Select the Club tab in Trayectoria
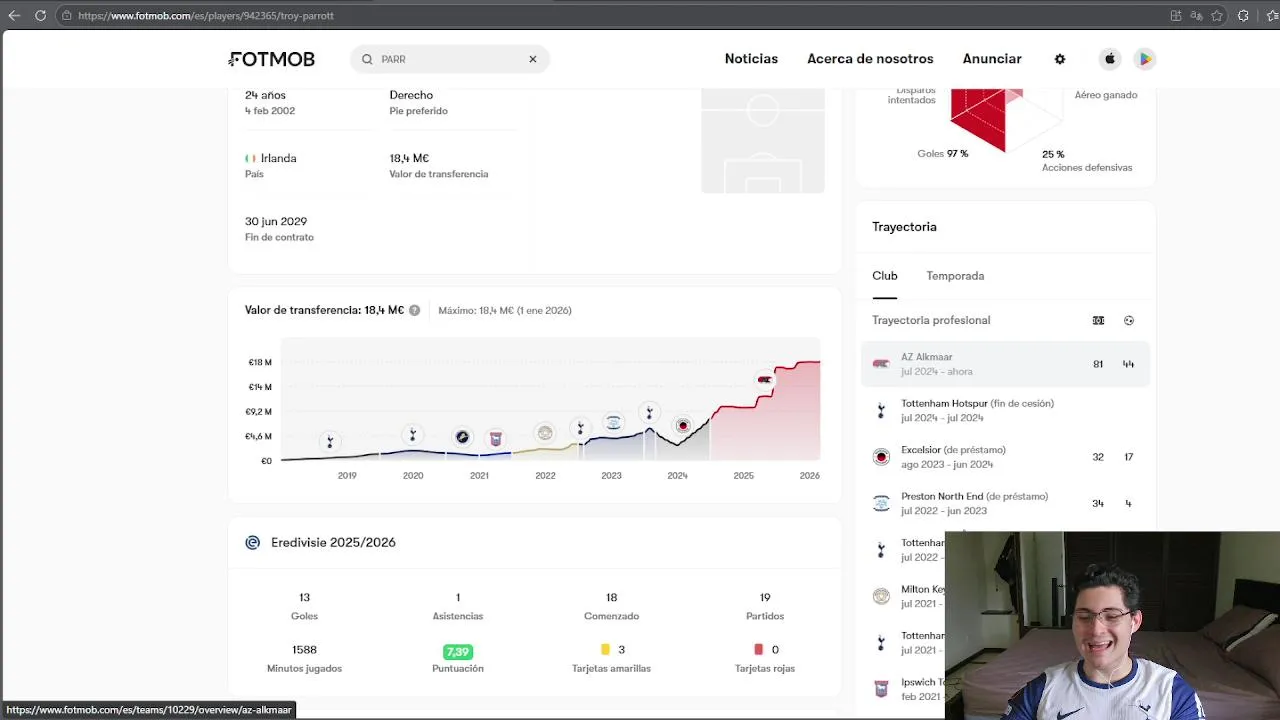Viewport: 1280px width, 720px height. click(885, 276)
